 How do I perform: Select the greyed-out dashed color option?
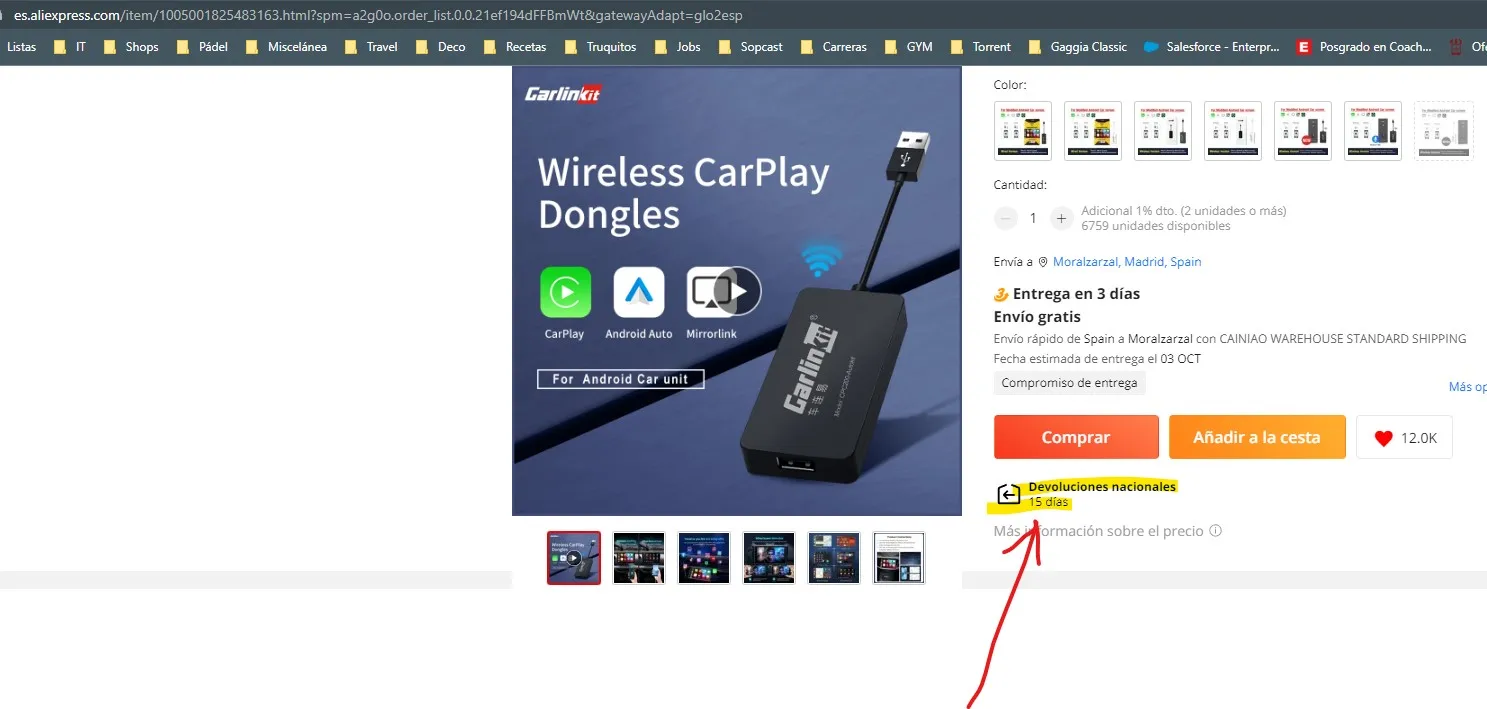[1444, 131]
